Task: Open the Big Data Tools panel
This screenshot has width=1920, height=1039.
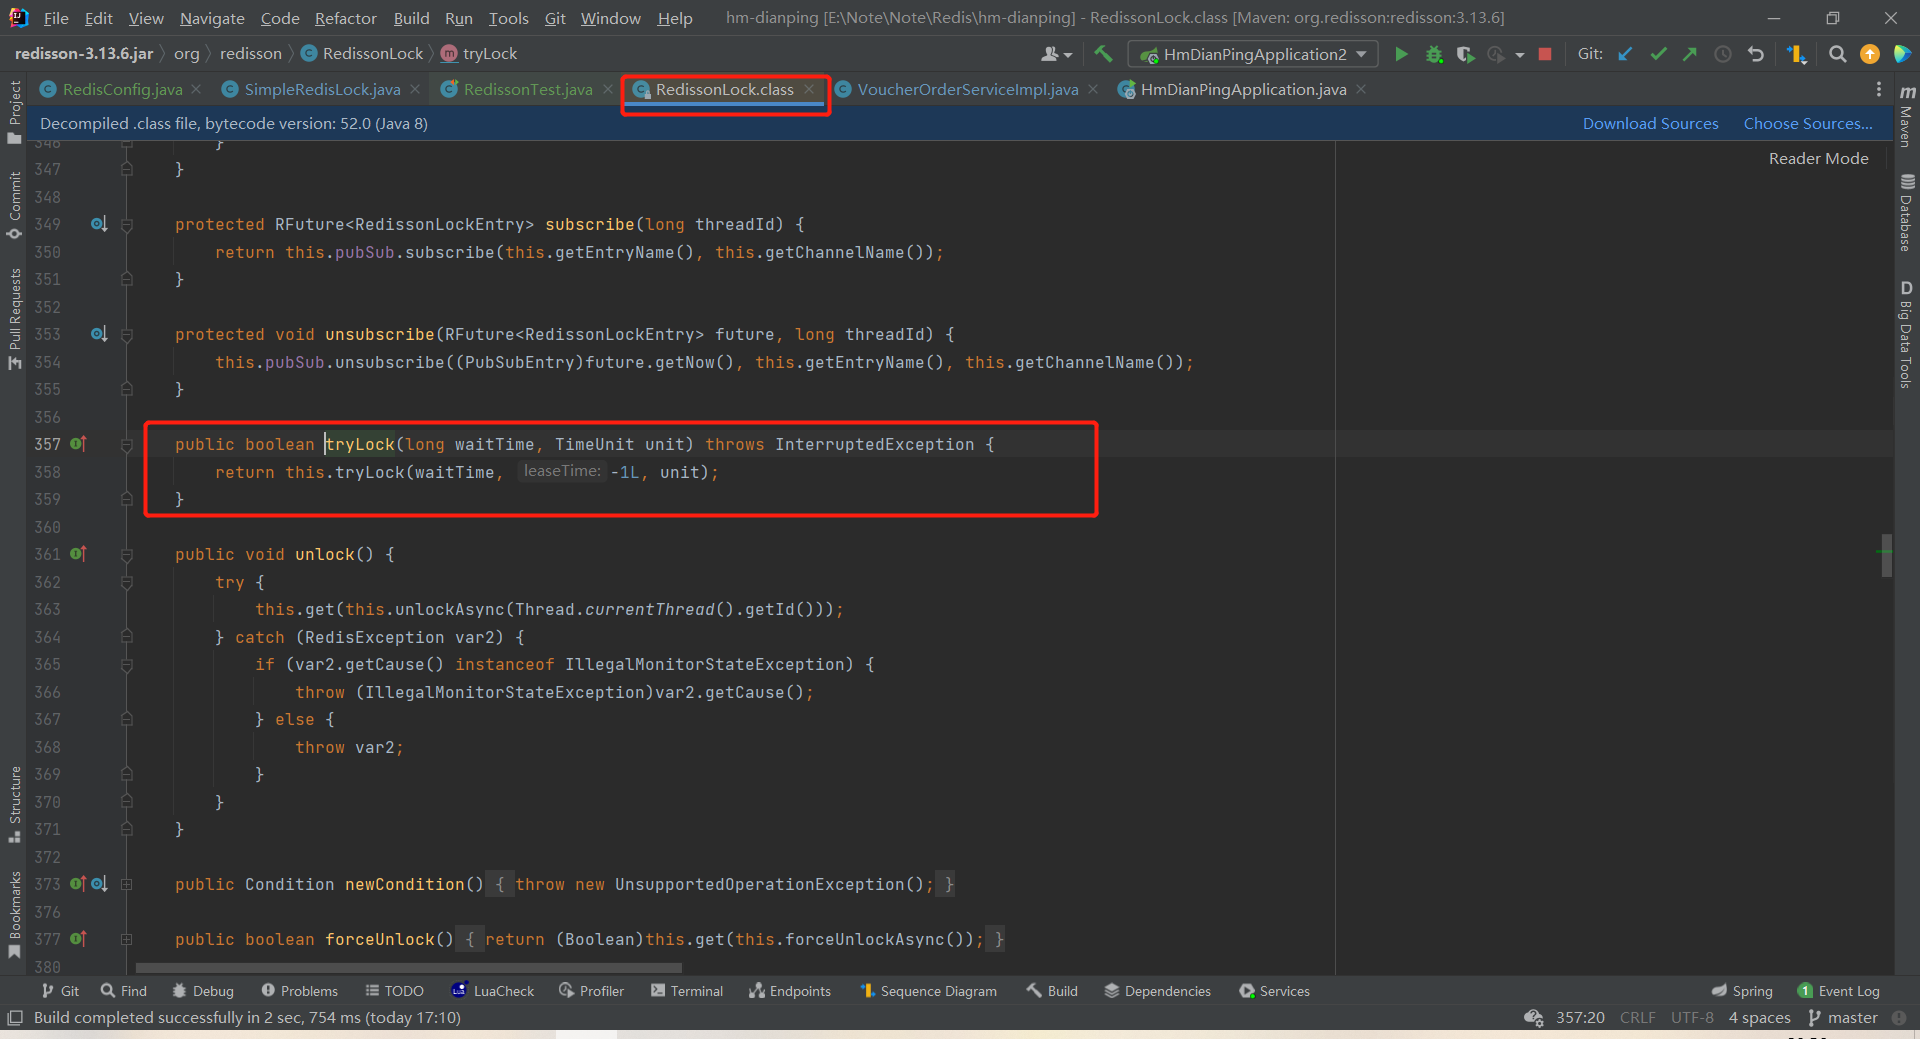Action: (x=1907, y=335)
